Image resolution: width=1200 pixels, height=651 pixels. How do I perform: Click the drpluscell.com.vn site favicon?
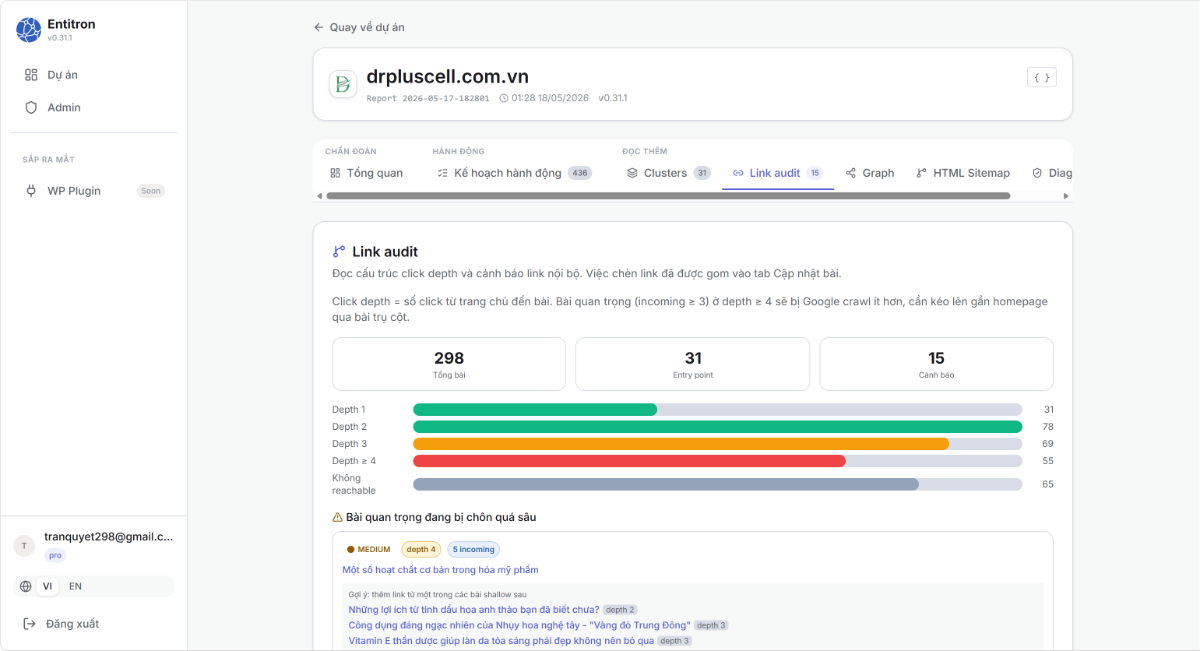(343, 84)
